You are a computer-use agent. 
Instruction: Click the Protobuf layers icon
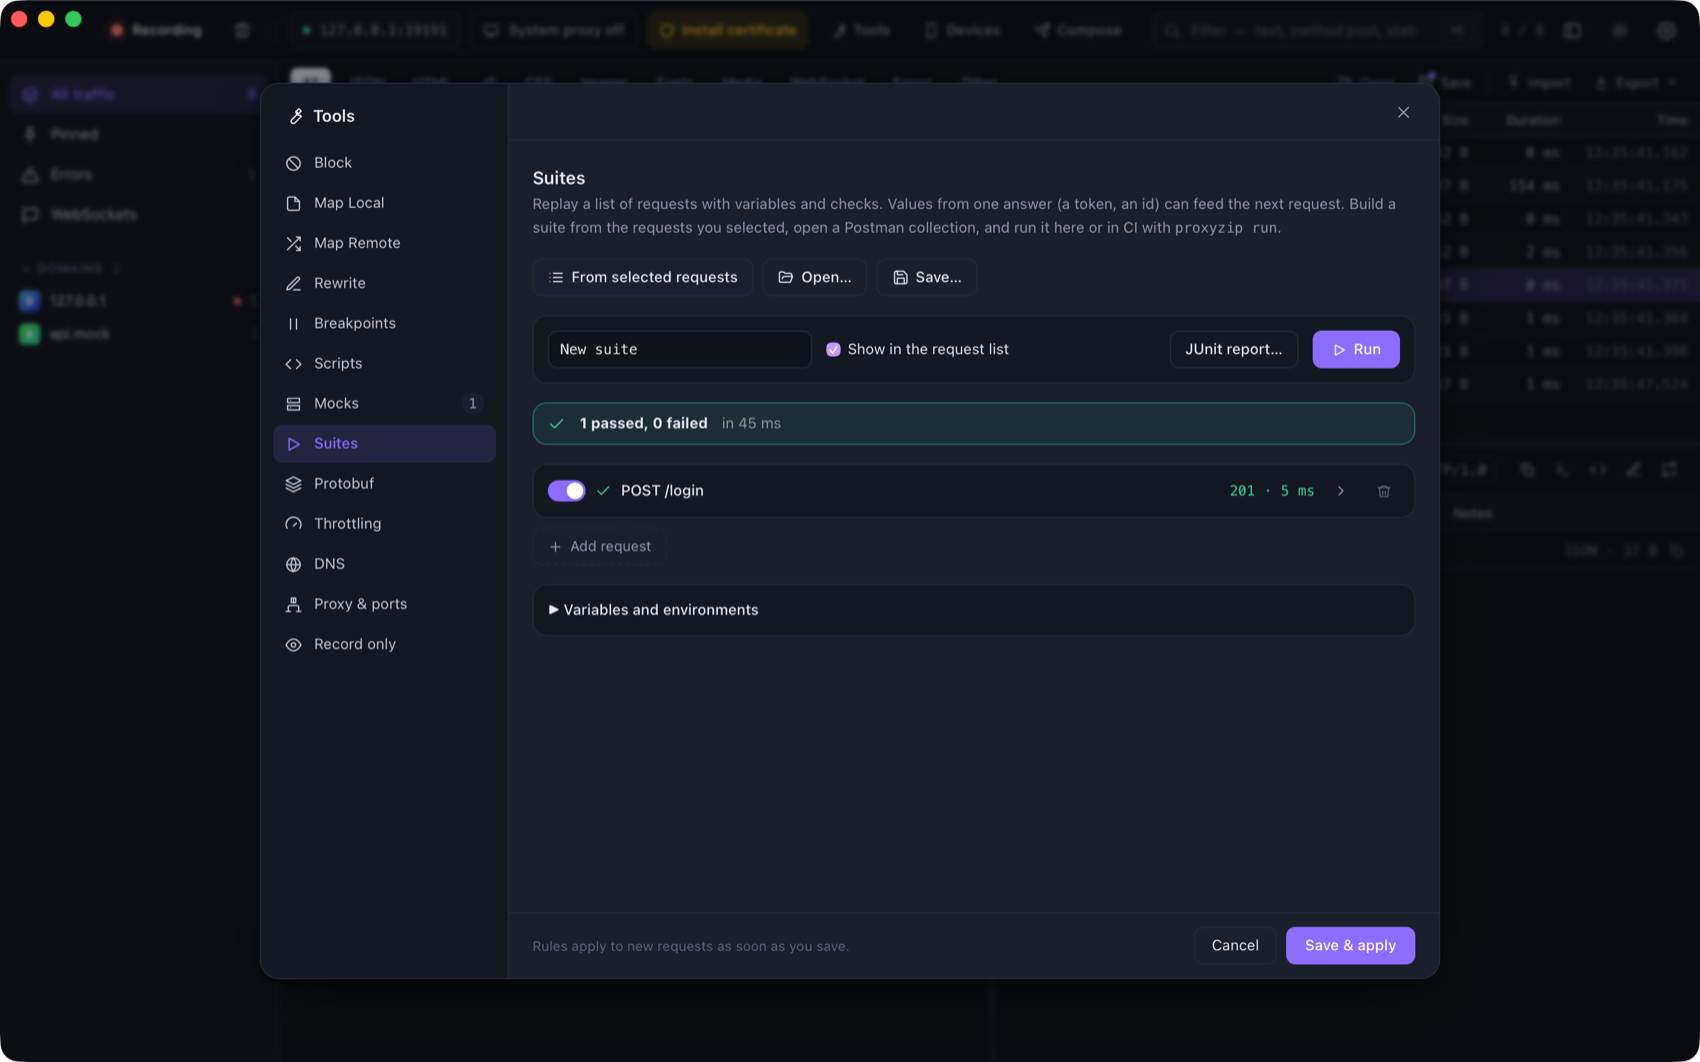click(293, 483)
